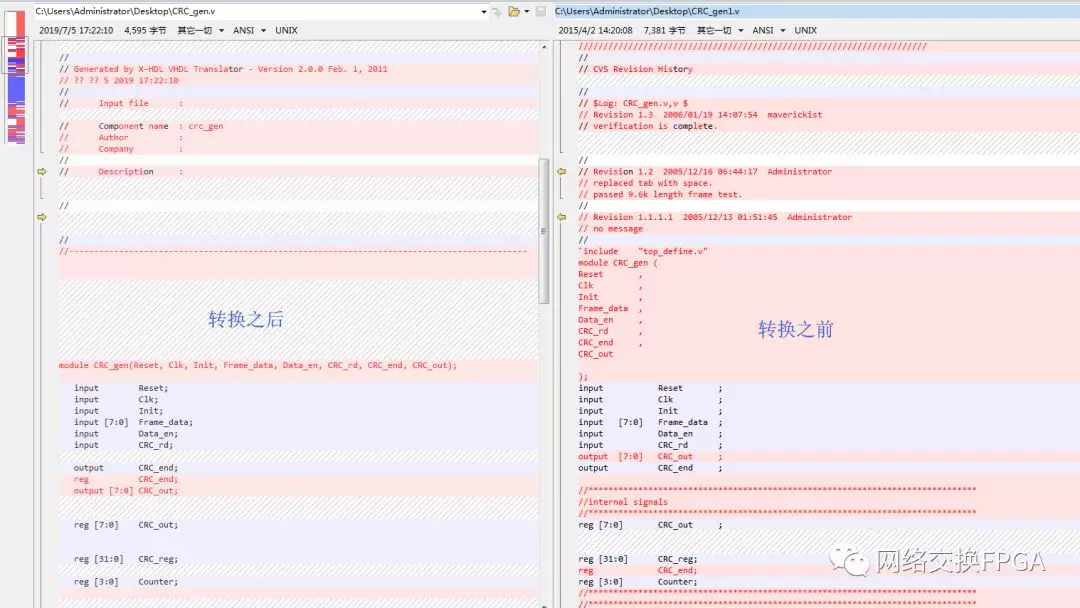Click the 'Generated by X-HDL VHDL Translator' line

click(x=223, y=69)
